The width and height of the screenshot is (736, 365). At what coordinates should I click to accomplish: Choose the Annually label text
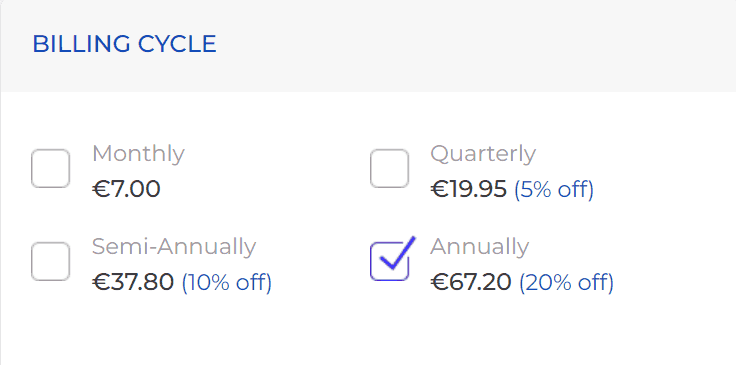(x=480, y=247)
